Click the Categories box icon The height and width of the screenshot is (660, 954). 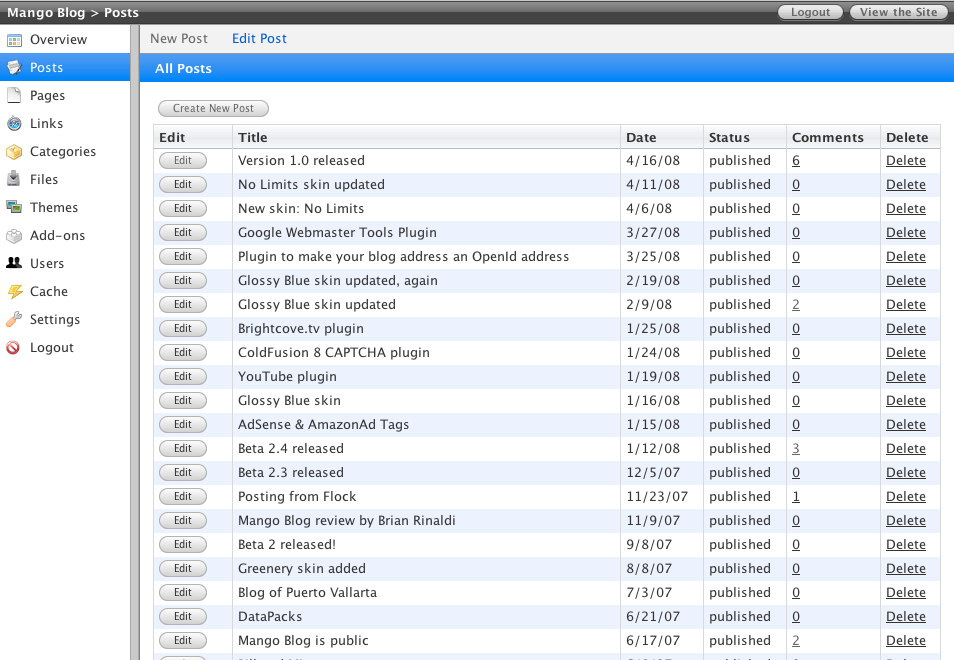pos(14,151)
